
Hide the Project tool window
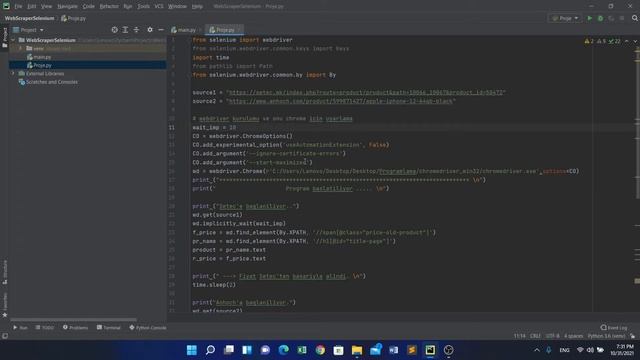(x=161, y=30)
